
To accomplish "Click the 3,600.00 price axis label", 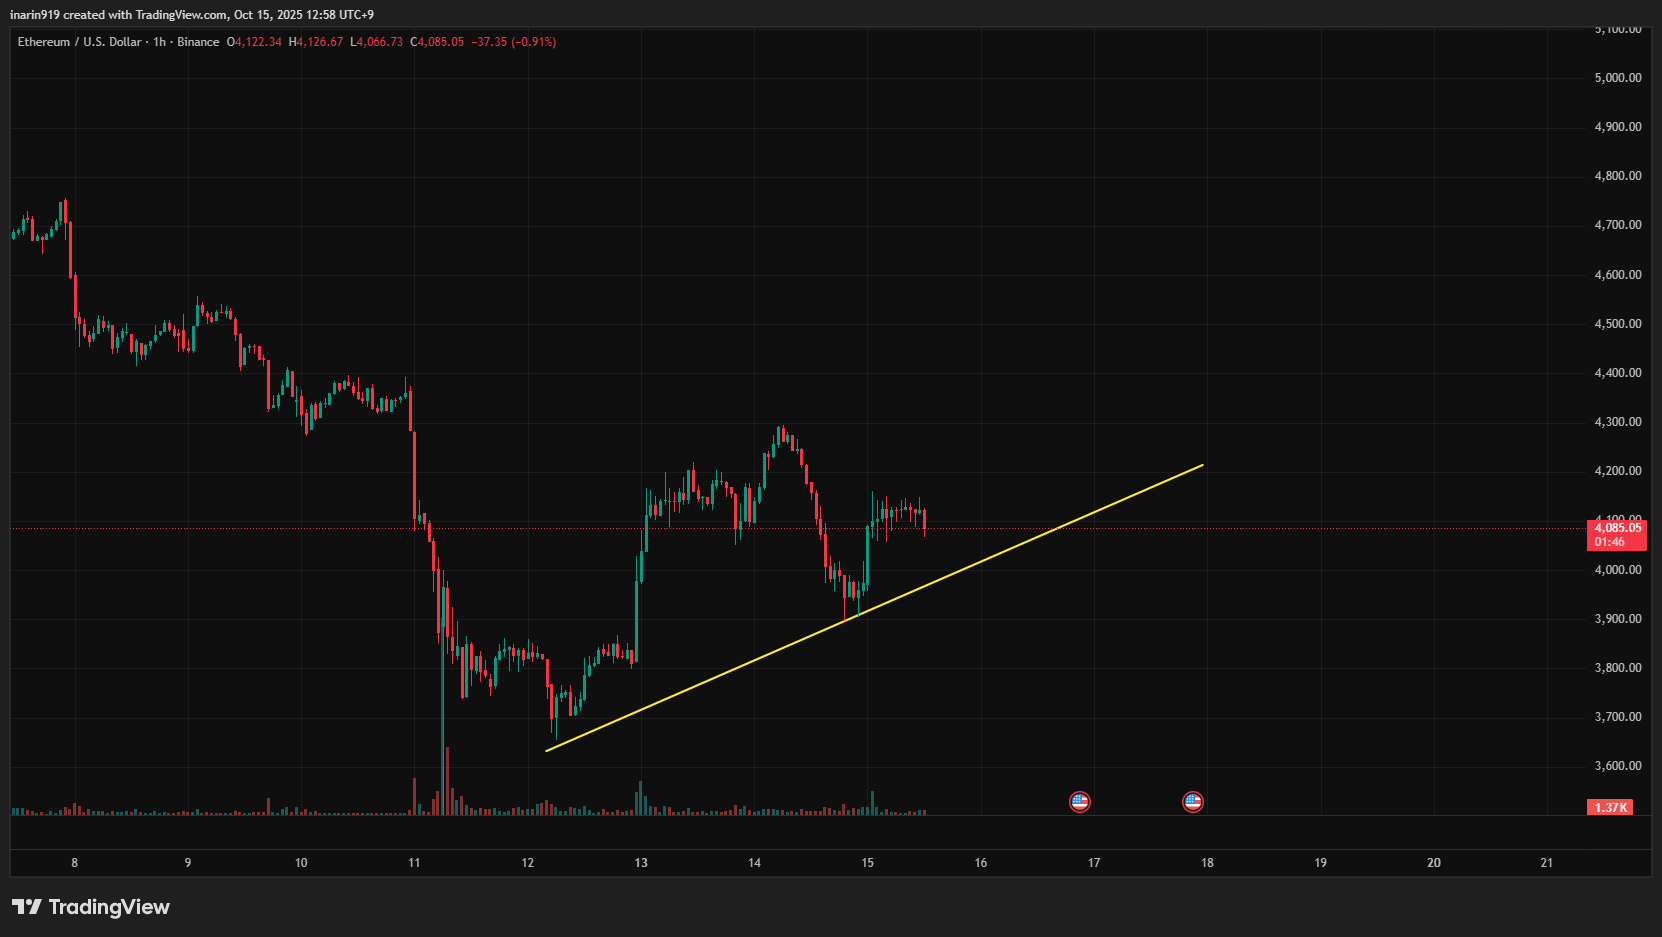I will [x=1617, y=766].
